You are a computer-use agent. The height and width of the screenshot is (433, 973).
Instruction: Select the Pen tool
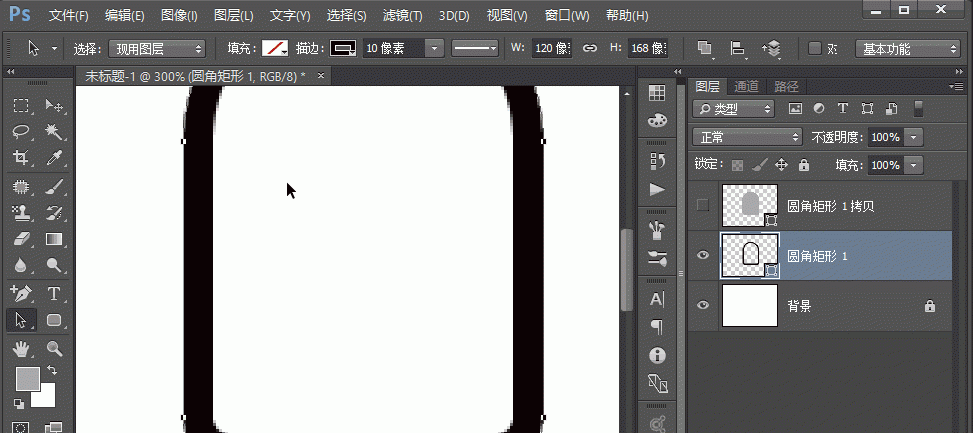point(21,293)
